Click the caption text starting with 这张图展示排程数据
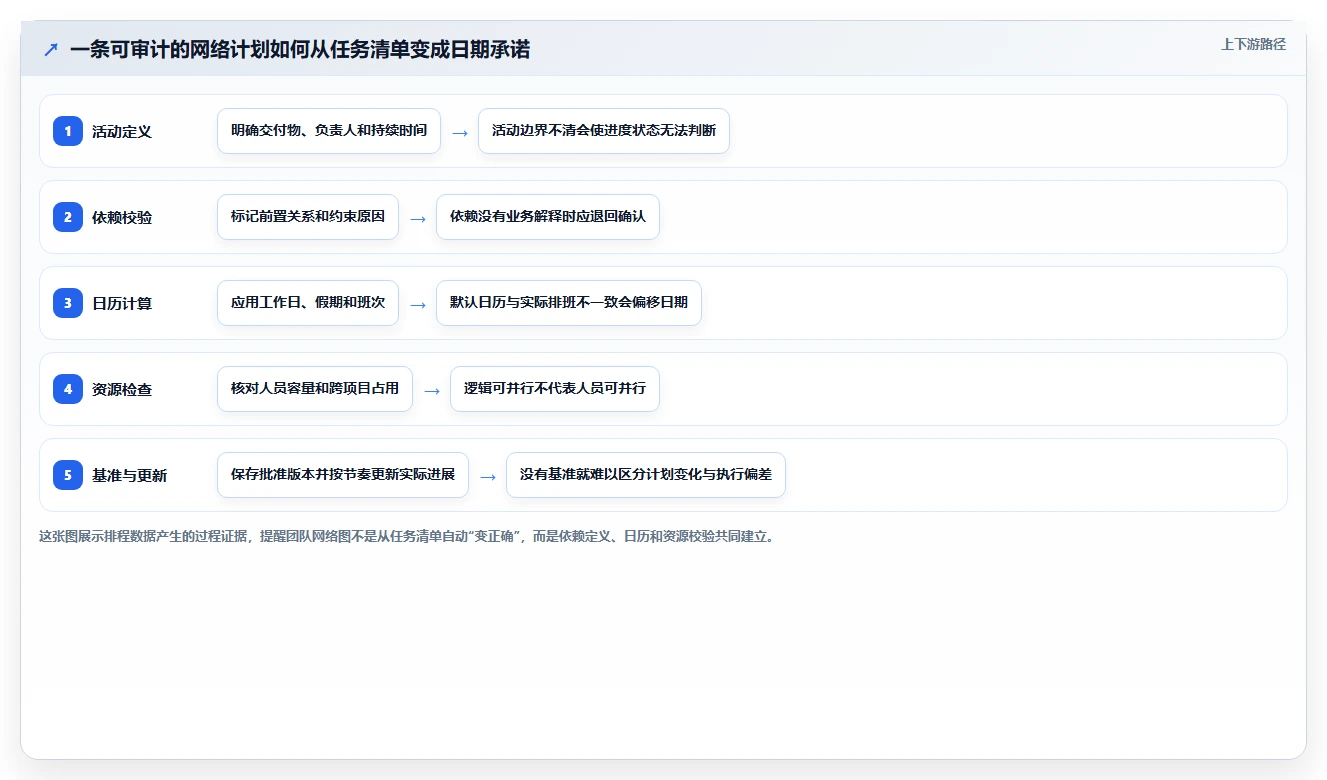Image resolution: width=1327 pixels, height=780 pixels. [x=407, y=536]
